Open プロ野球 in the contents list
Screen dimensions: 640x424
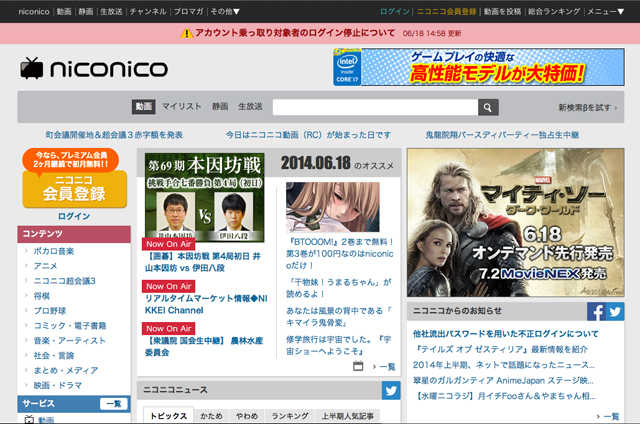[x=50, y=311]
